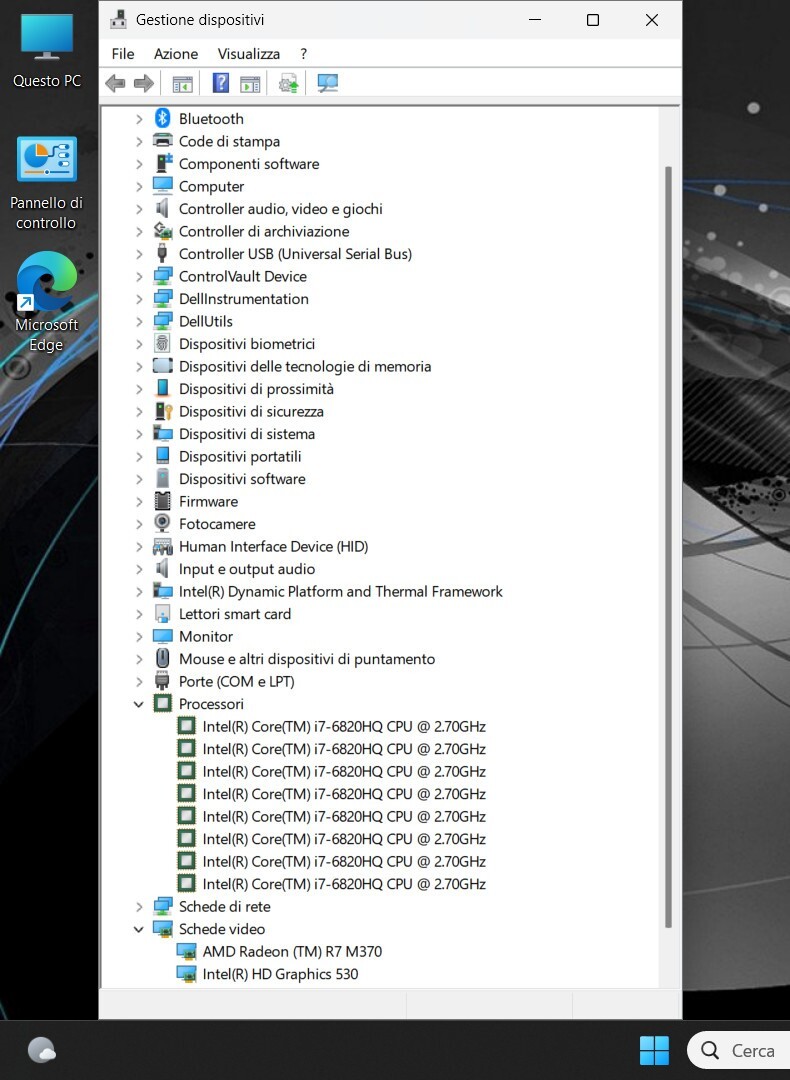Click the Back arrow toolbar icon
Screen dimensions: 790x1080
115,84
